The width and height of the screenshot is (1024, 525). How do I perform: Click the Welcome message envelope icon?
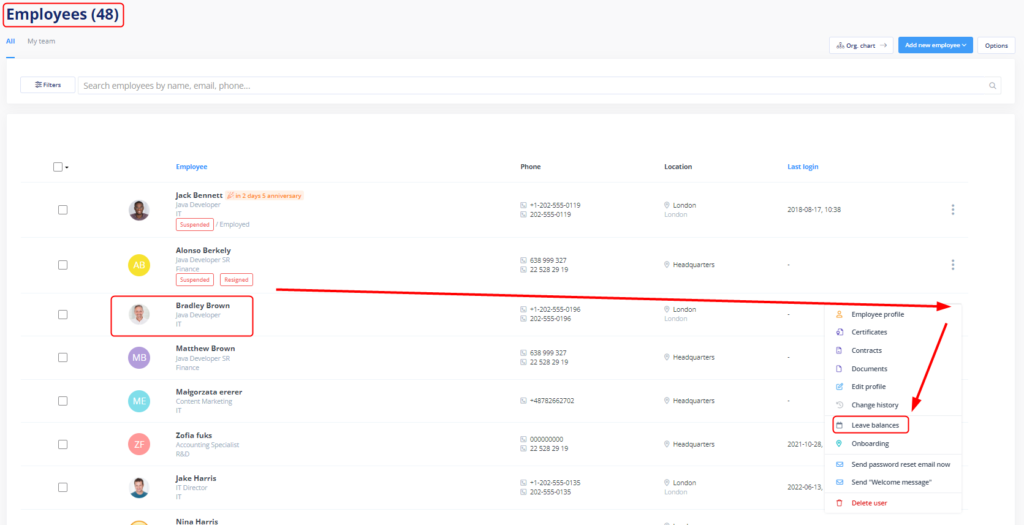(x=839, y=482)
